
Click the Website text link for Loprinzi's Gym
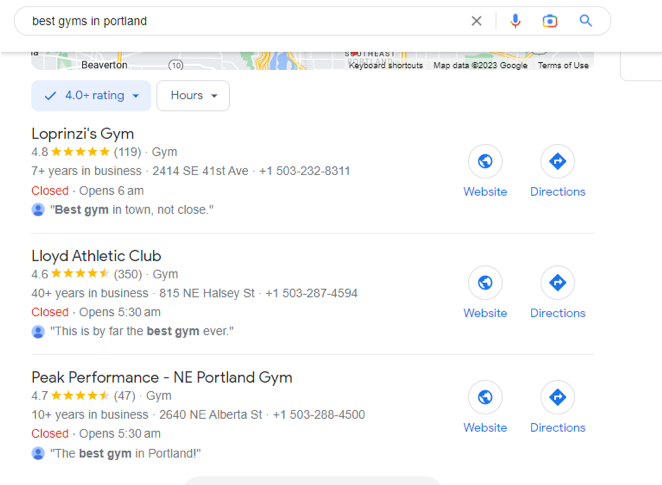tap(485, 192)
